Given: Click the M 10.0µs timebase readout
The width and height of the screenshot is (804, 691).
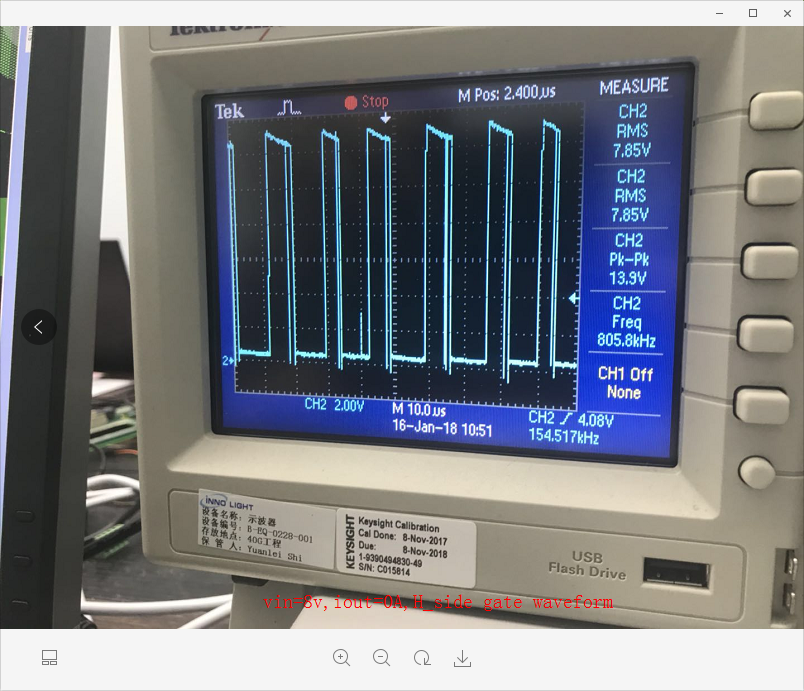Looking at the screenshot, I should [x=419, y=409].
